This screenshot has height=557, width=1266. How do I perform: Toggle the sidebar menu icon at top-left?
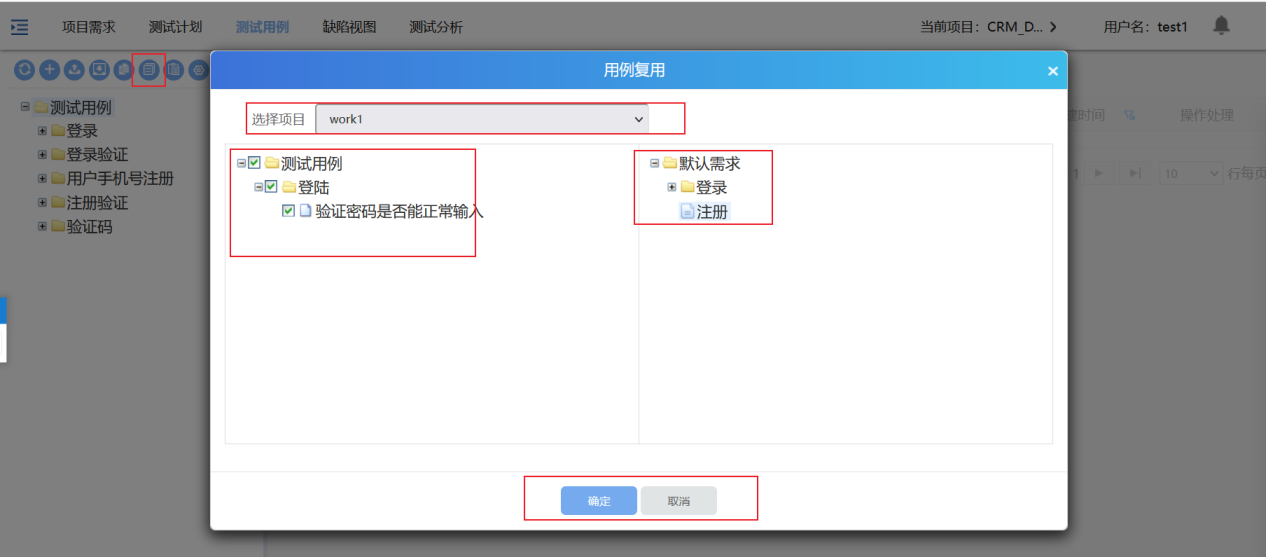[19, 27]
